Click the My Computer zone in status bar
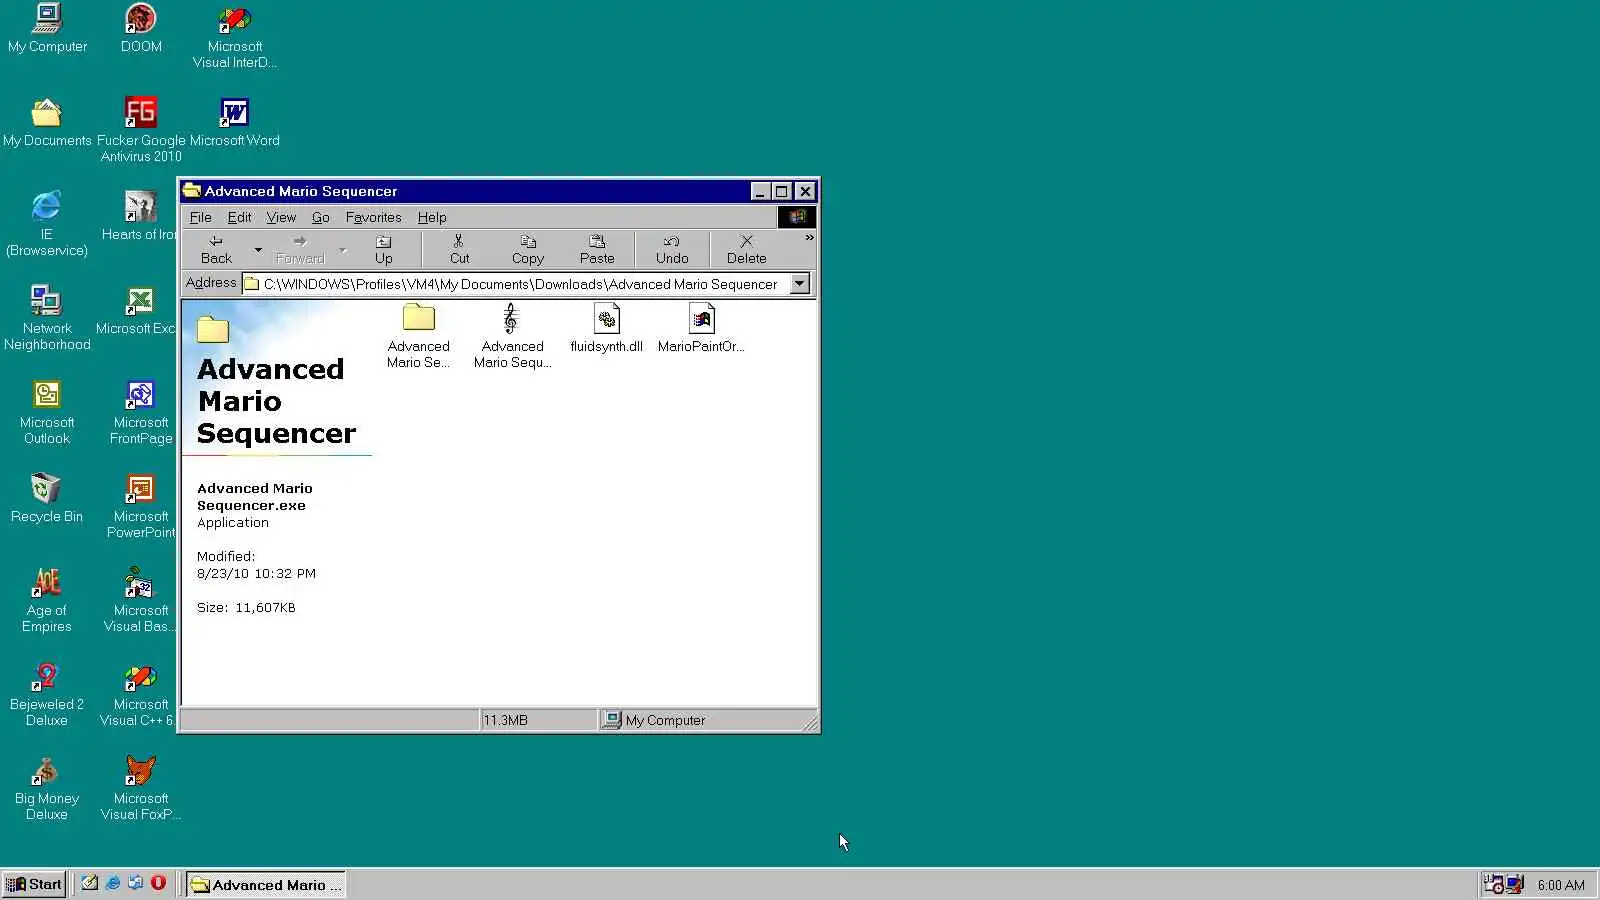Screen dimensions: 1600x900 pos(700,720)
